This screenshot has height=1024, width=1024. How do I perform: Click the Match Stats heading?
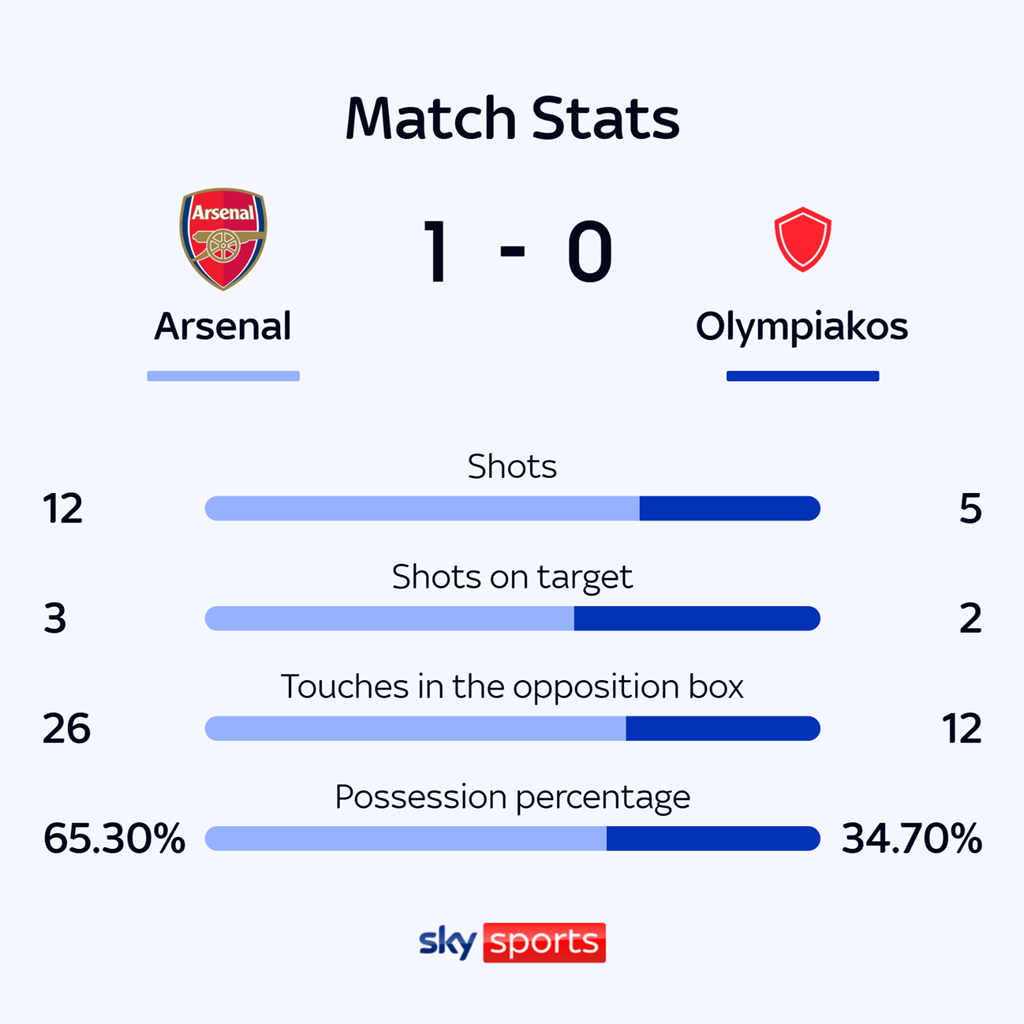pyautogui.click(x=512, y=119)
